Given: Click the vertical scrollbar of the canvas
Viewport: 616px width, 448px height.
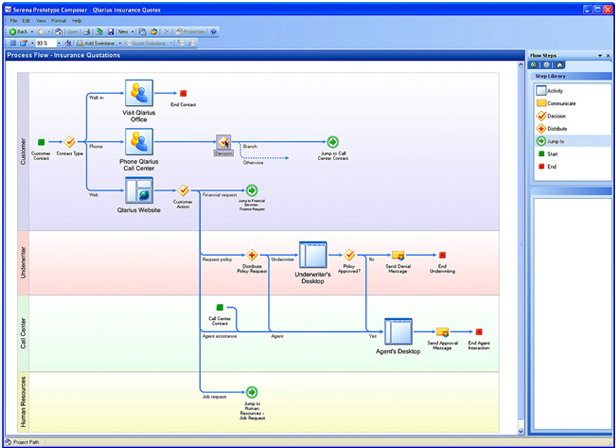Looking at the screenshot, I should pos(521,248).
